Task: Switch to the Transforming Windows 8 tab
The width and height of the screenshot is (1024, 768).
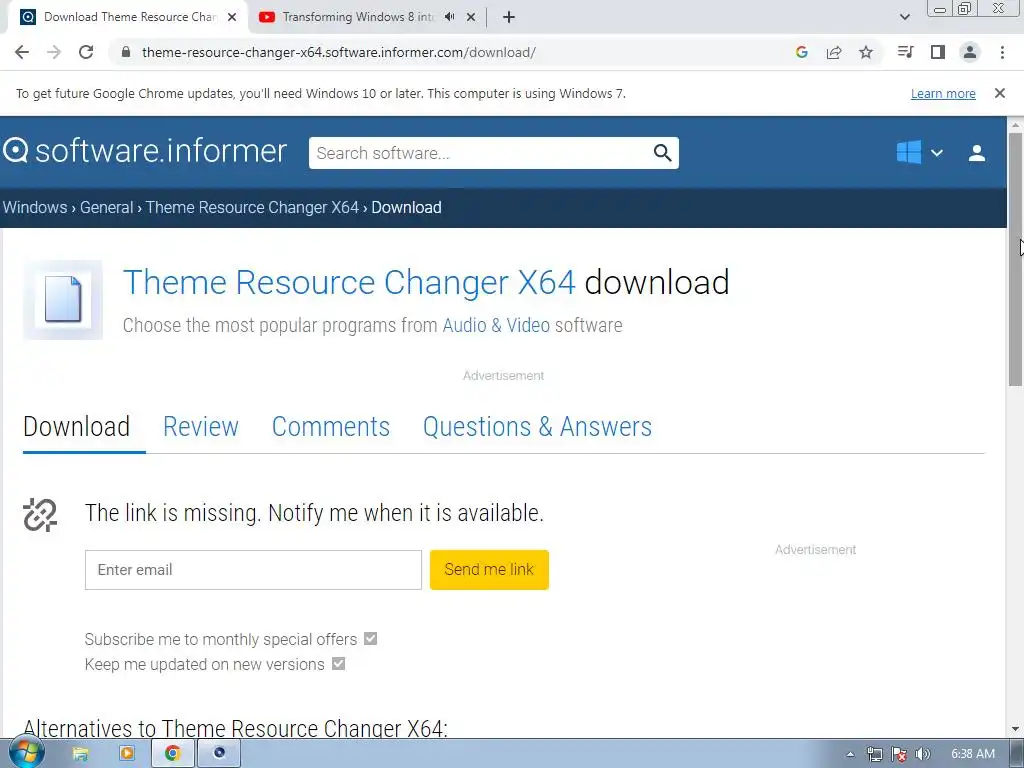Action: (358, 17)
